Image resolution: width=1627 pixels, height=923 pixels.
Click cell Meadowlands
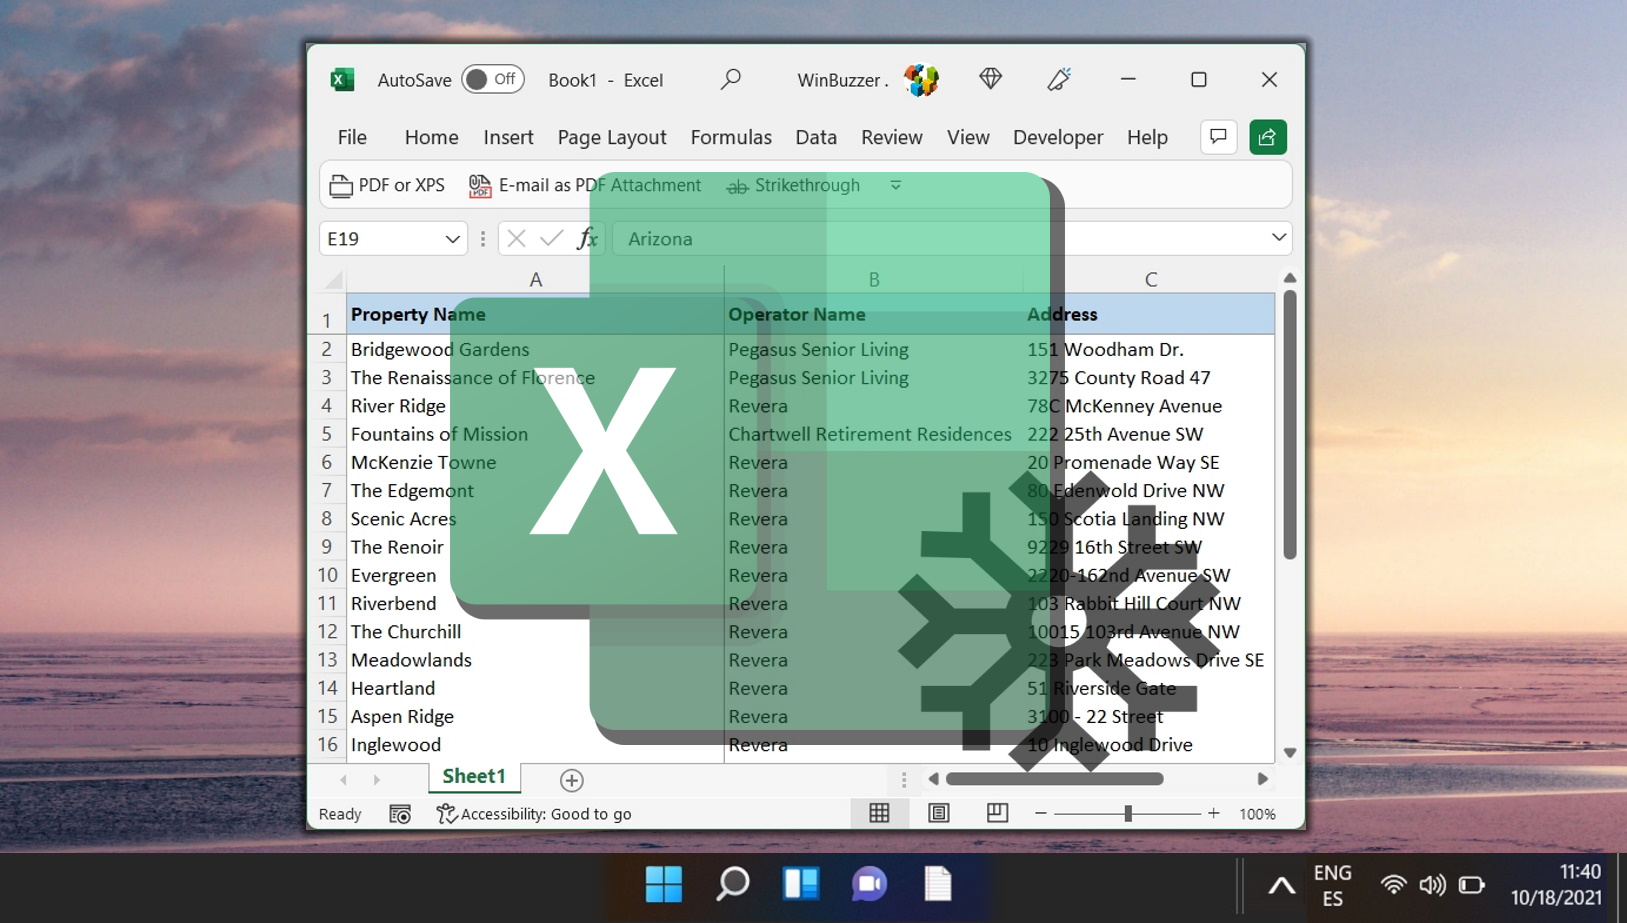[535, 660]
